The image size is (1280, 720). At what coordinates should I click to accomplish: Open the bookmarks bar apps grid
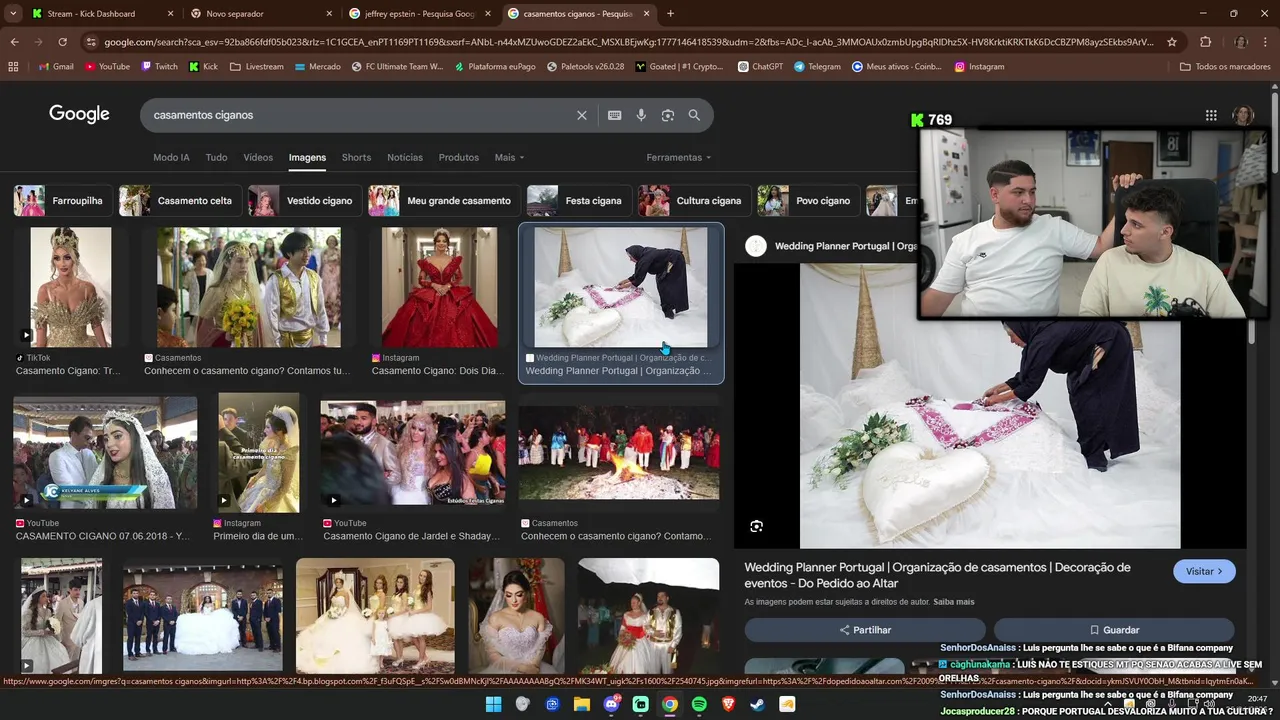(x=13, y=67)
